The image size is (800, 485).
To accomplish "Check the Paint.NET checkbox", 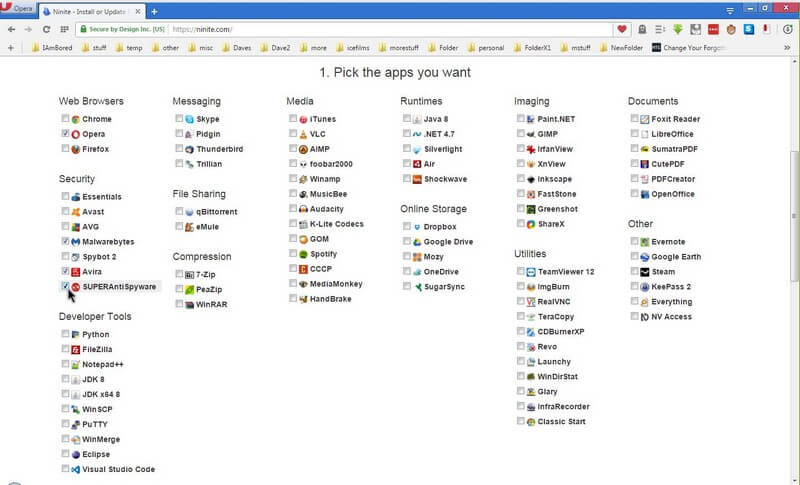I will click(x=520, y=118).
